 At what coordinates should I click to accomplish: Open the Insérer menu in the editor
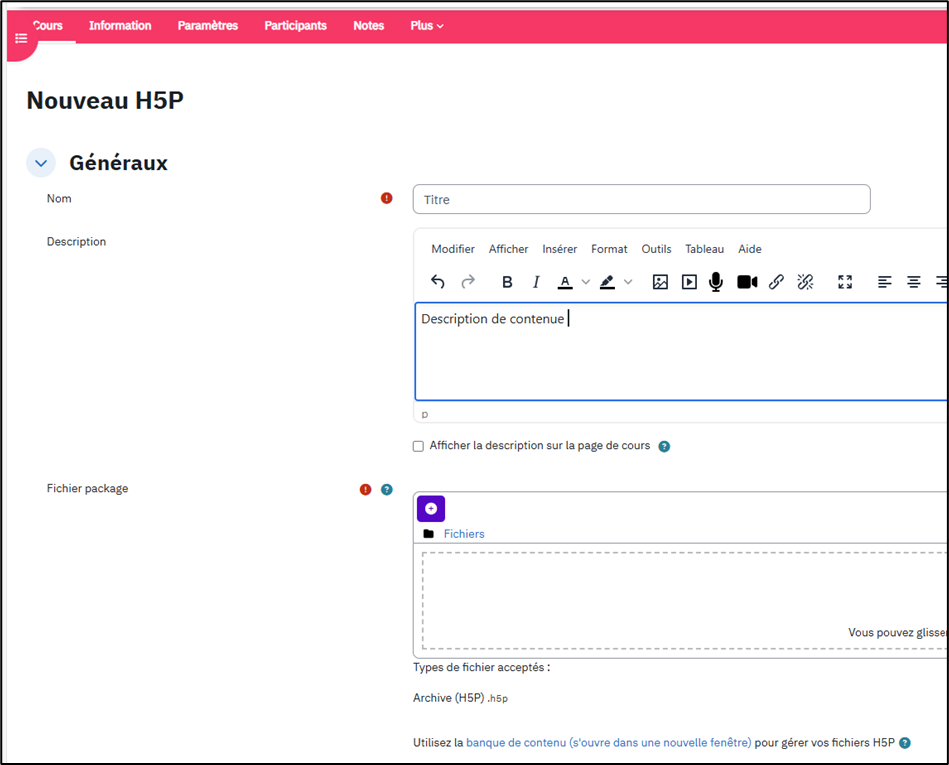[559, 249]
